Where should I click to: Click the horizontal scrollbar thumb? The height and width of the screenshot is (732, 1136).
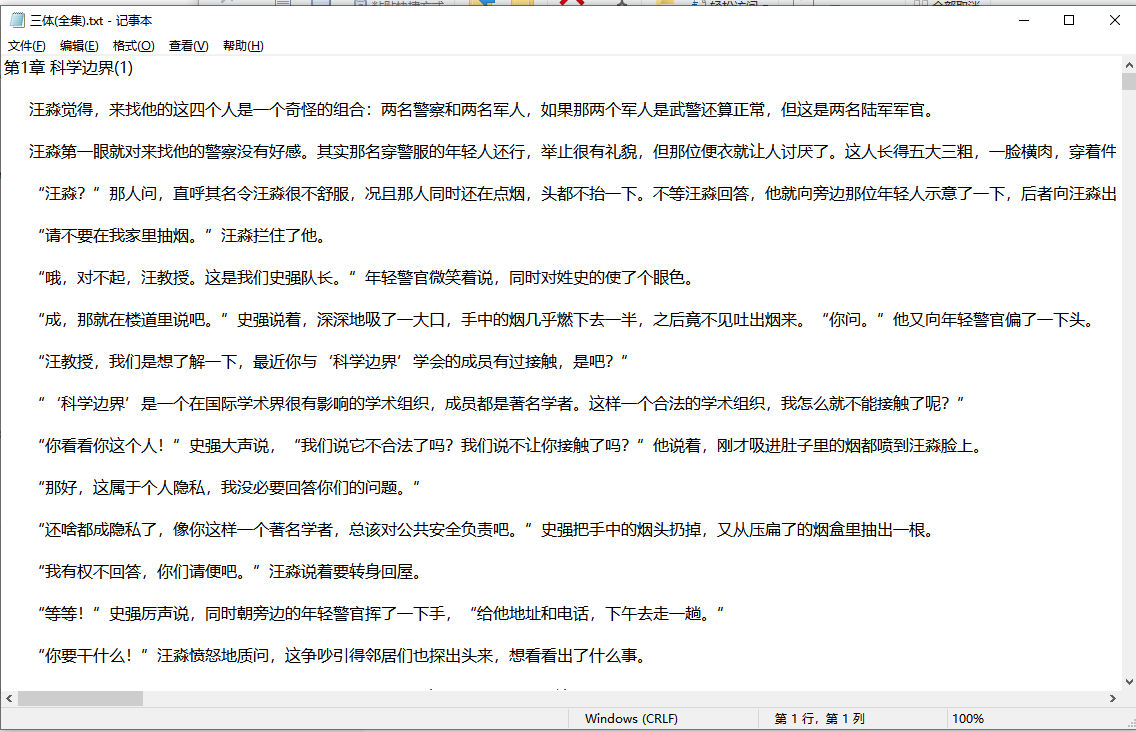(80, 699)
